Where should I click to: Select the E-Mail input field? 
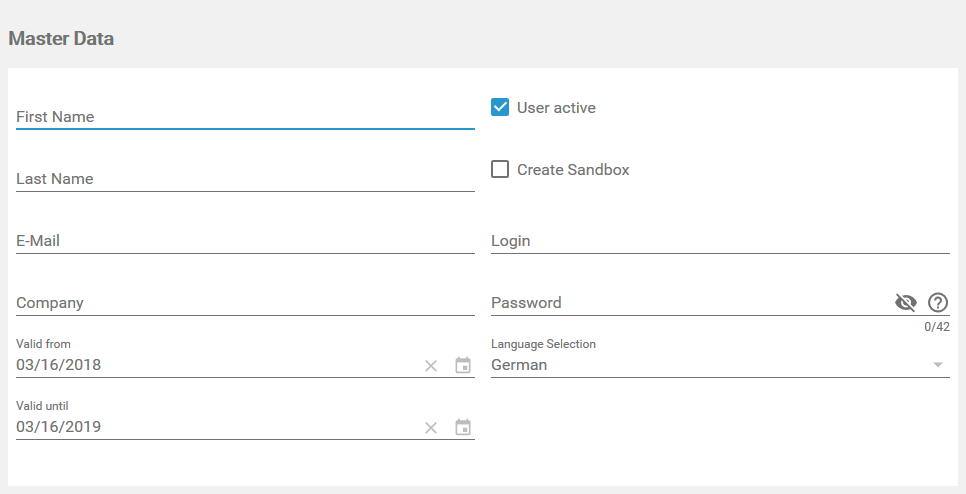[245, 241]
